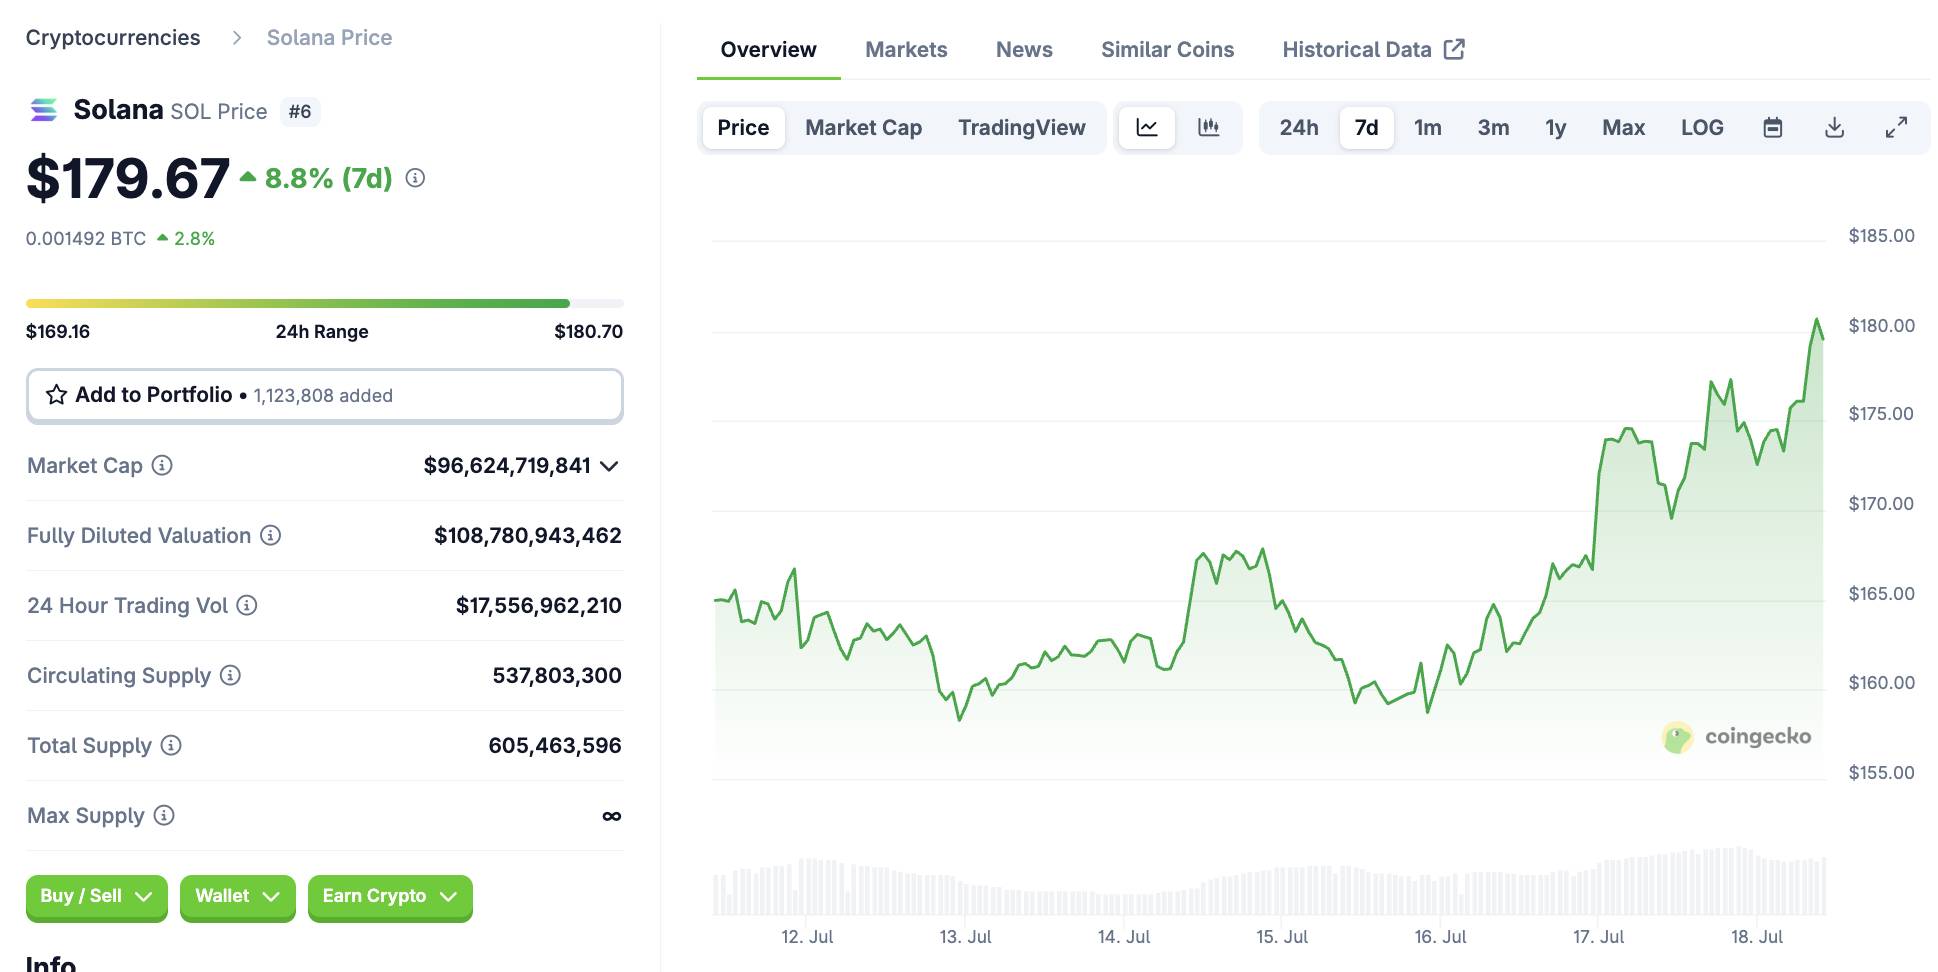This screenshot has width=1938, height=972.
Task: Click the 8.8% (7d) change label
Action: tap(328, 178)
